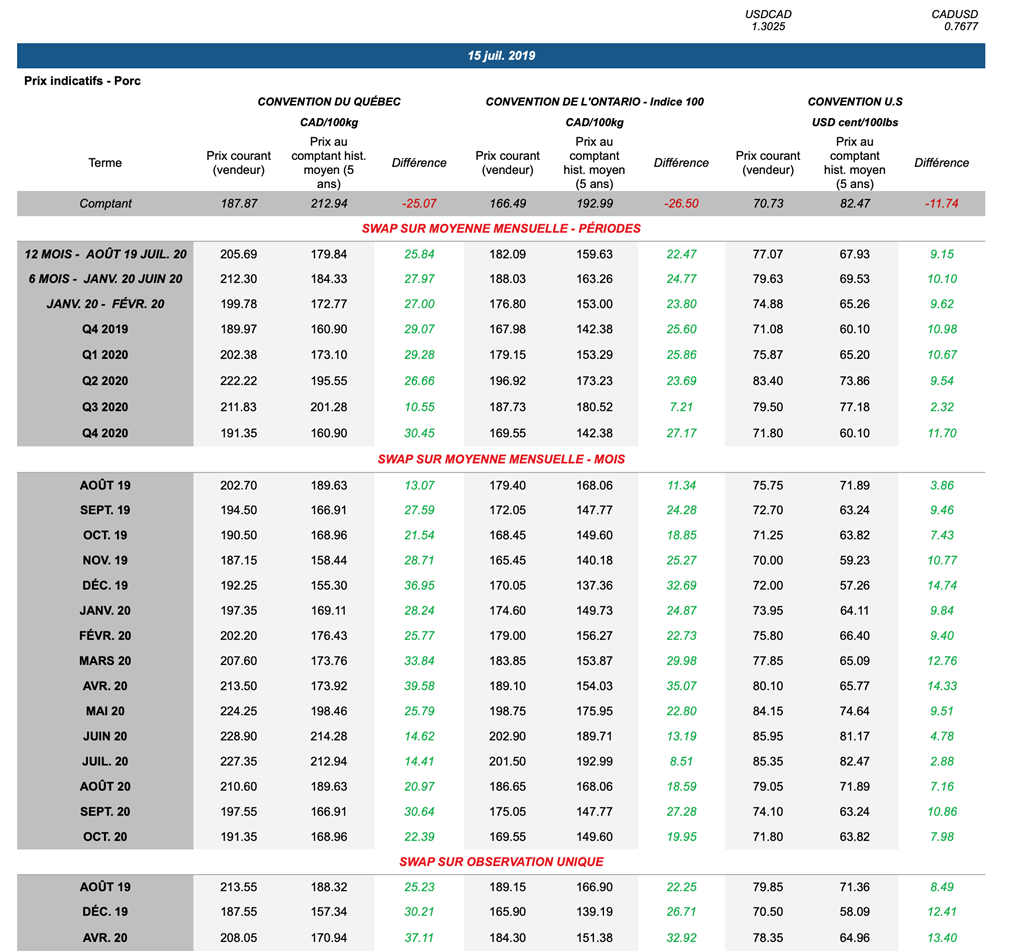Click the Q4 2019 row label
1024x952 pixels.
tap(105, 329)
